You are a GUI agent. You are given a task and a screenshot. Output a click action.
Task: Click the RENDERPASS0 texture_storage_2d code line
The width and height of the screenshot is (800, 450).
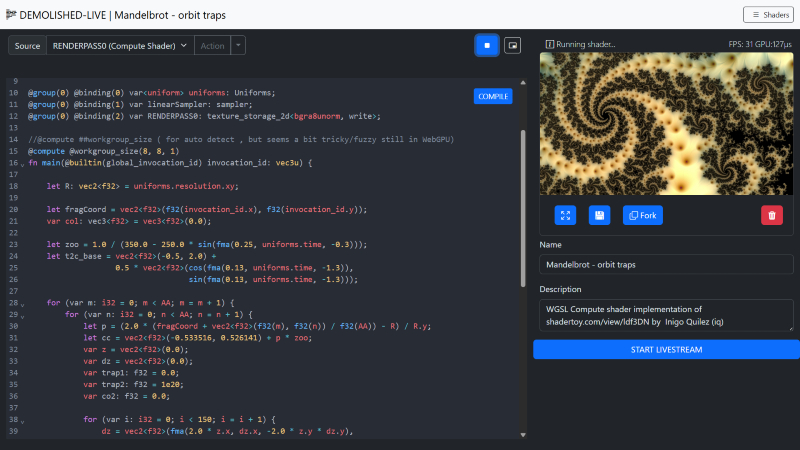(x=204, y=116)
